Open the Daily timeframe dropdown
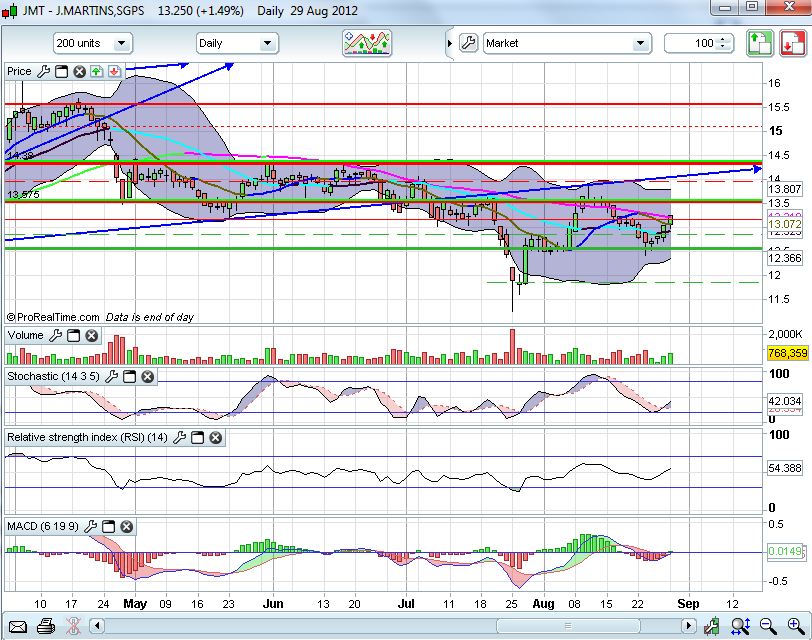Viewport: 812px width, 640px height. (x=237, y=43)
